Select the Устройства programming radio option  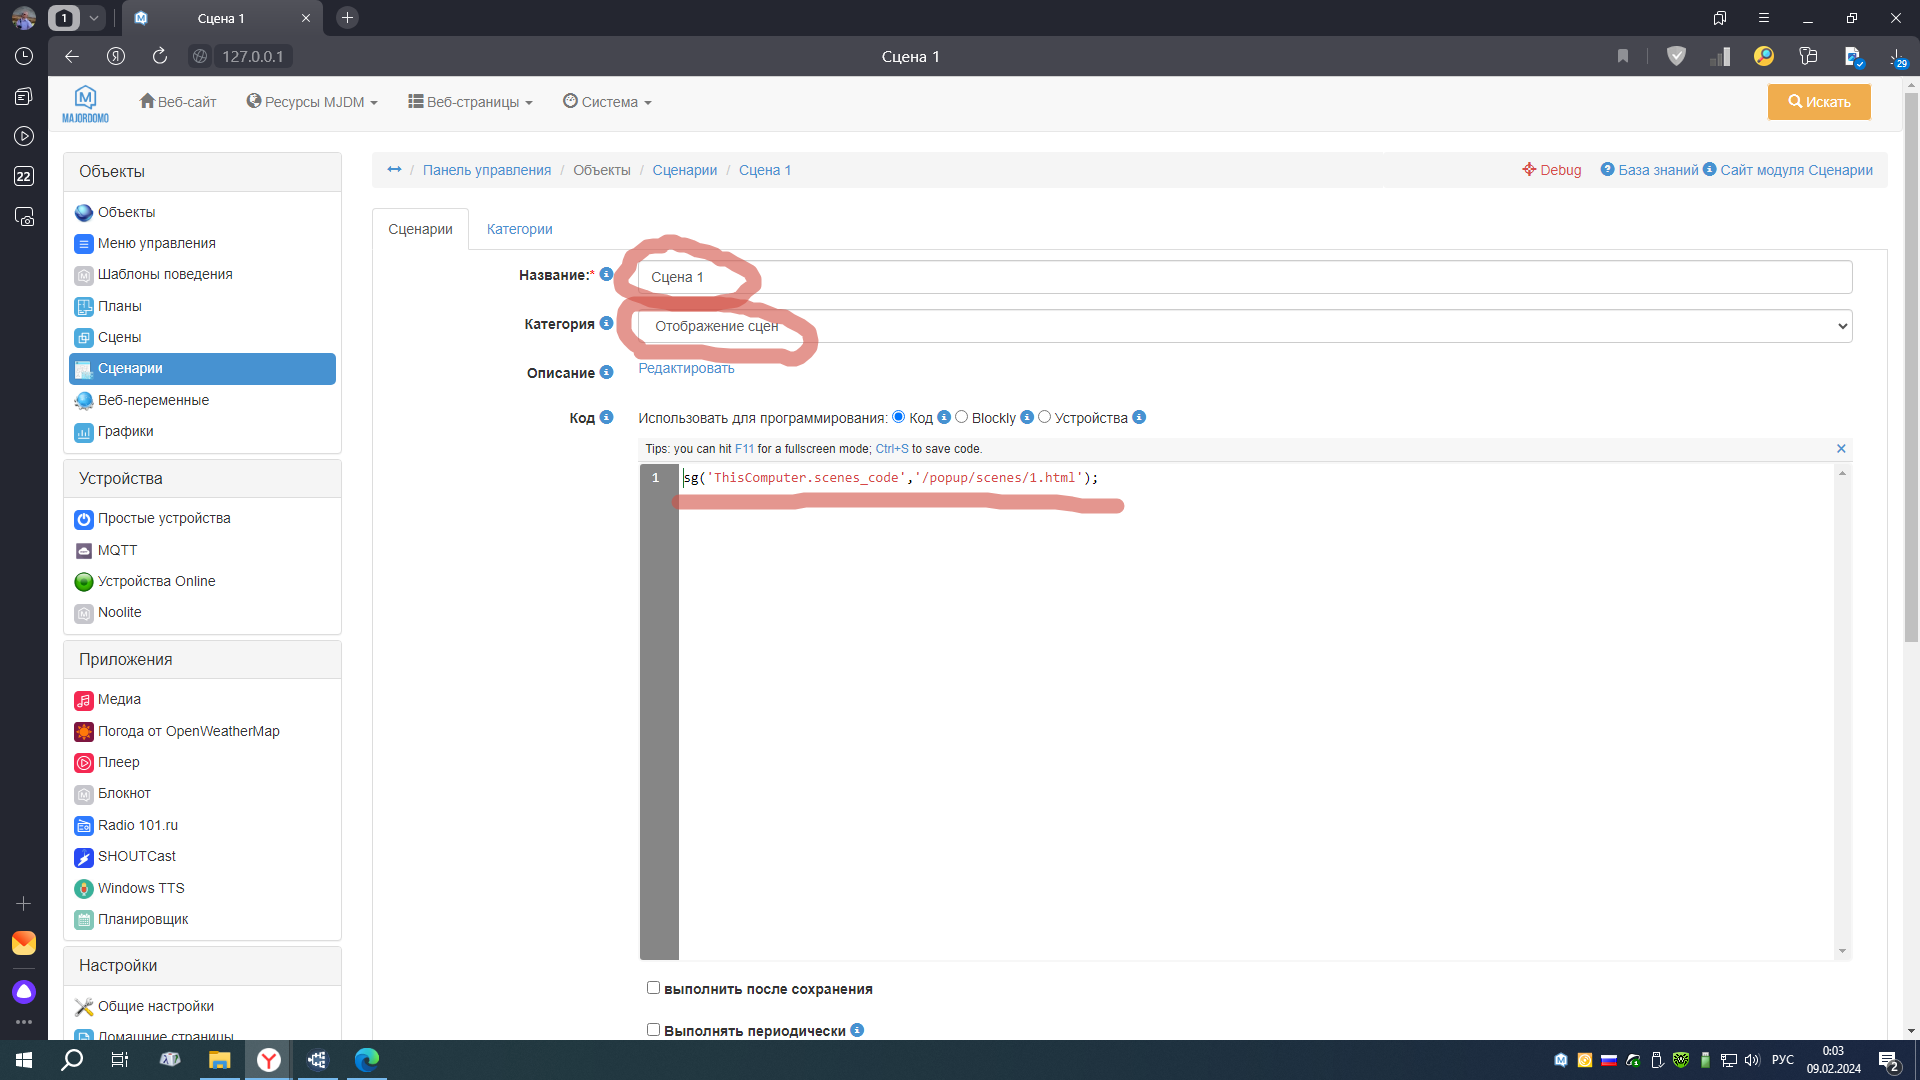(x=1044, y=417)
